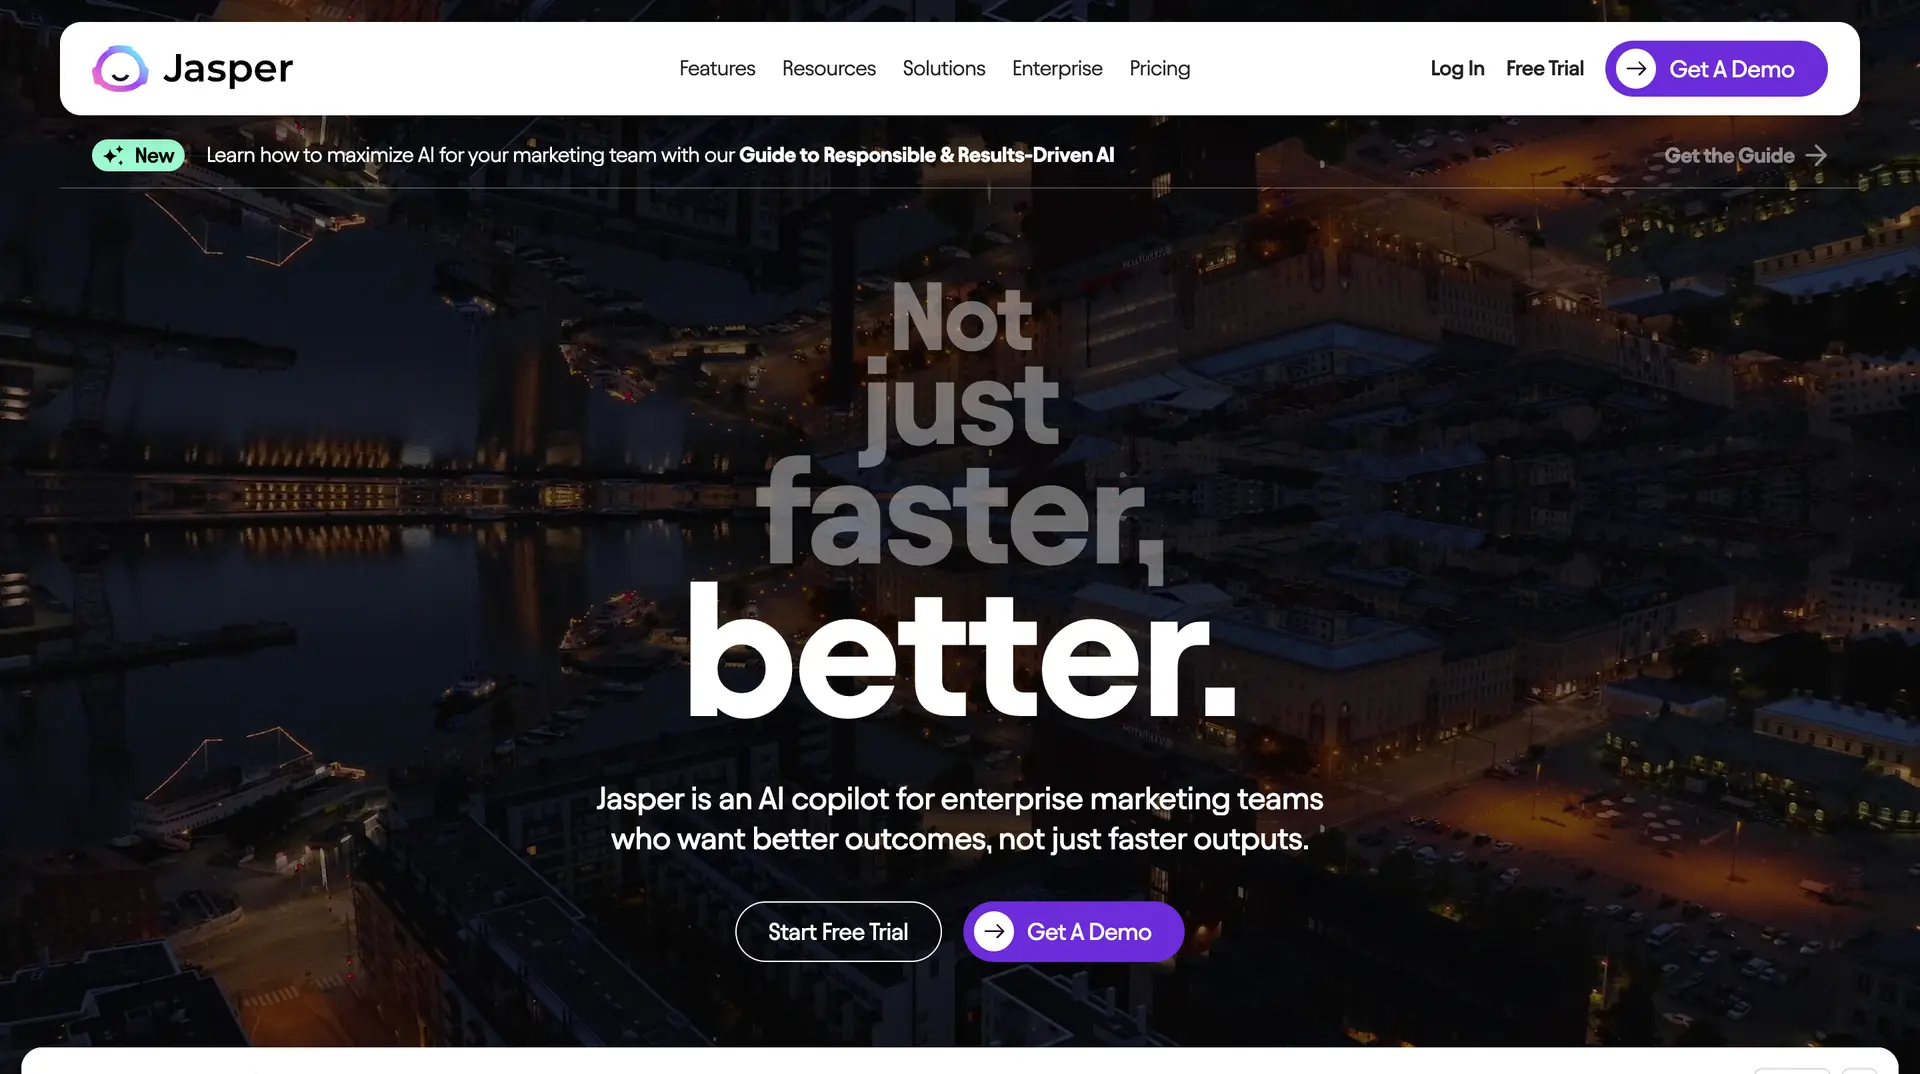This screenshot has height=1074, width=1920.
Task: Open the Guide to Responsible & Results-Driven AI link
Action: pyautogui.click(x=926, y=155)
